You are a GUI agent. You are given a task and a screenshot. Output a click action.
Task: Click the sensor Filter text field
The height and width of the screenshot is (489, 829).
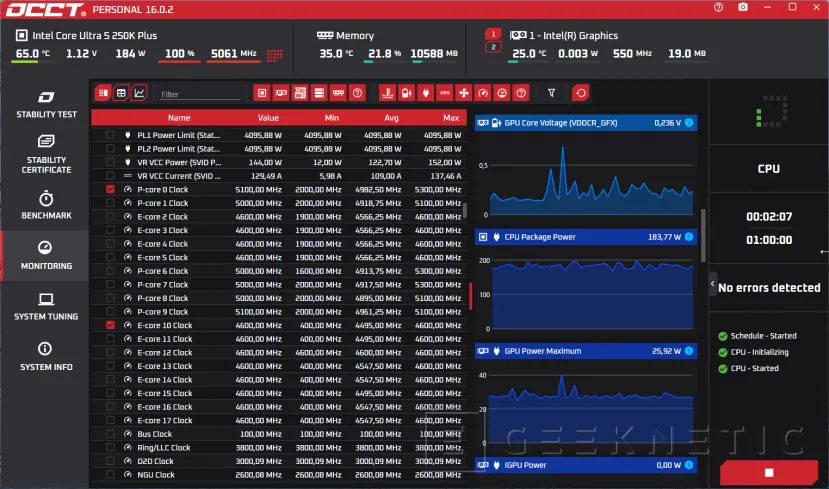tap(200, 94)
